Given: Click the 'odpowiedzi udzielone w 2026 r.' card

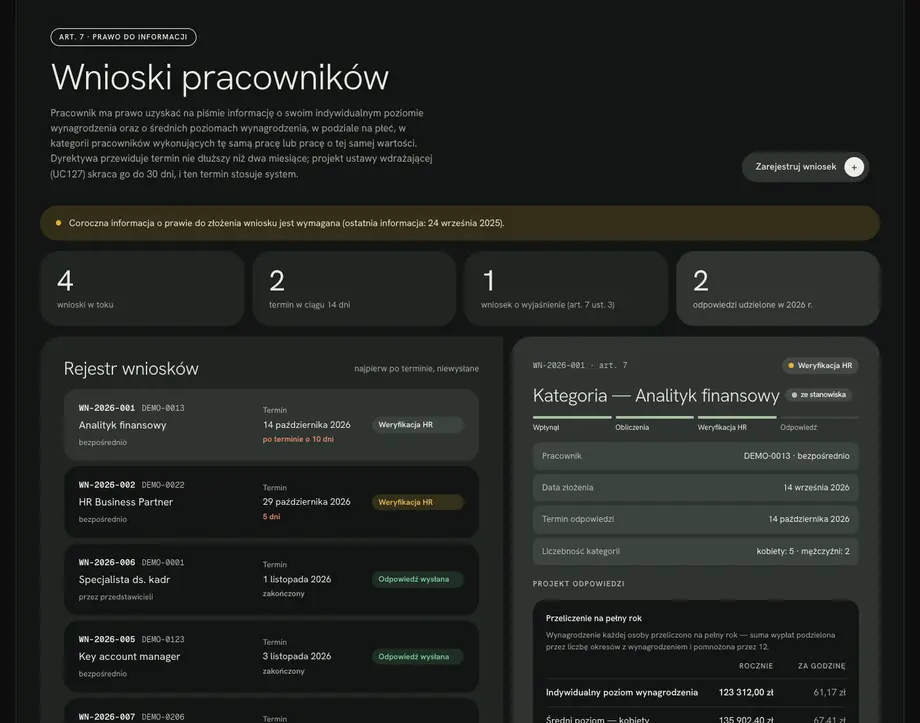Looking at the screenshot, I should (x=777, y=288).
